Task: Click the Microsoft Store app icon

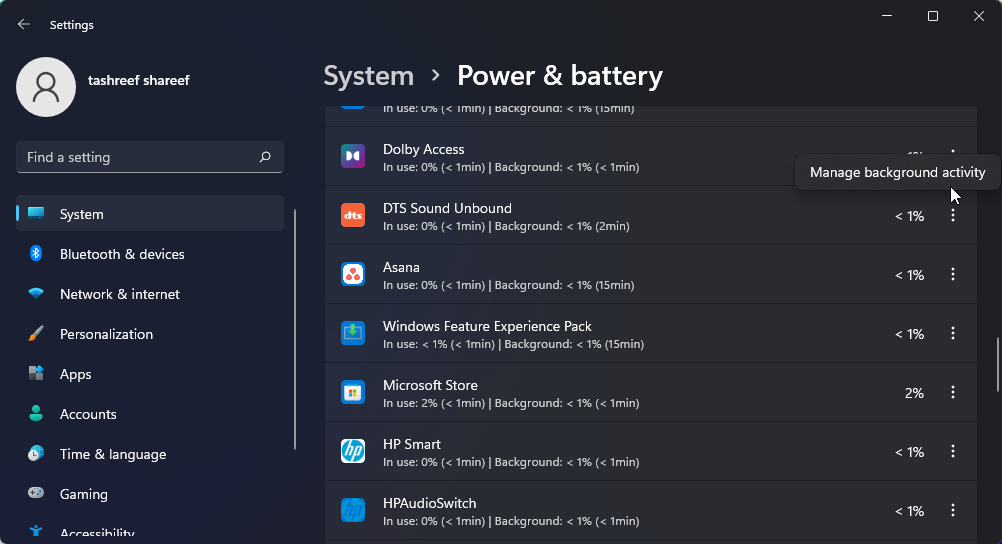Action: click(352, 393)
